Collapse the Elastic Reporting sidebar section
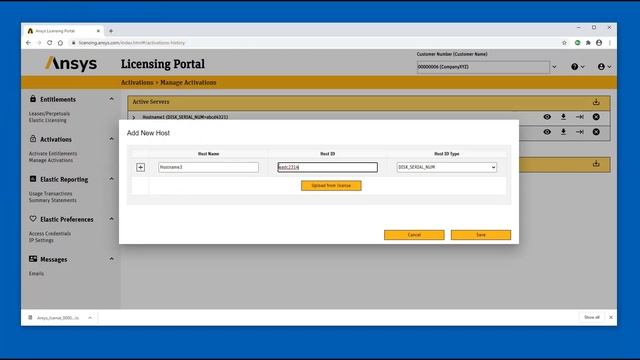This screenshot has width=640, height=360. click(111, 179)
